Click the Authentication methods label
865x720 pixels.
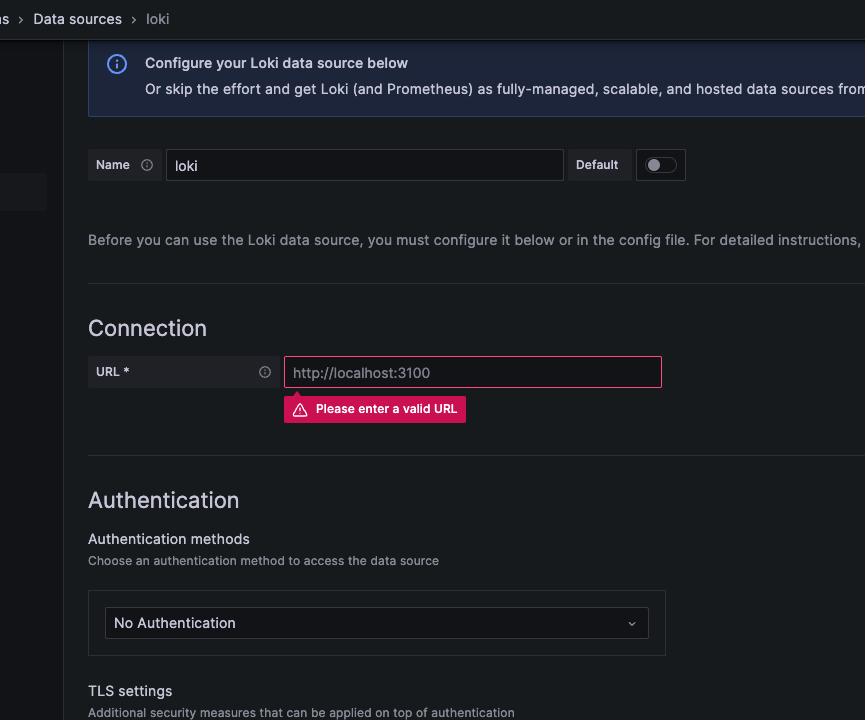[169, 539]
